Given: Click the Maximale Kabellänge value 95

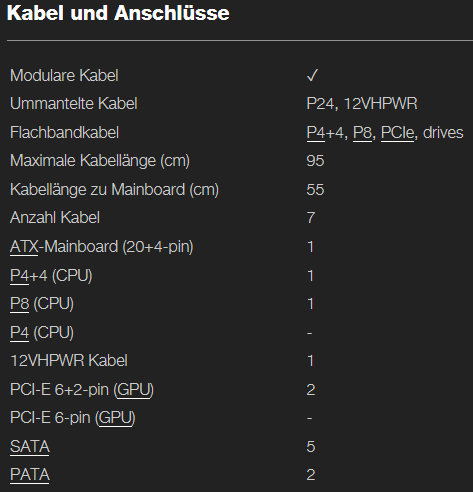Looking at the screenshot, I should [x=315, y=161].
